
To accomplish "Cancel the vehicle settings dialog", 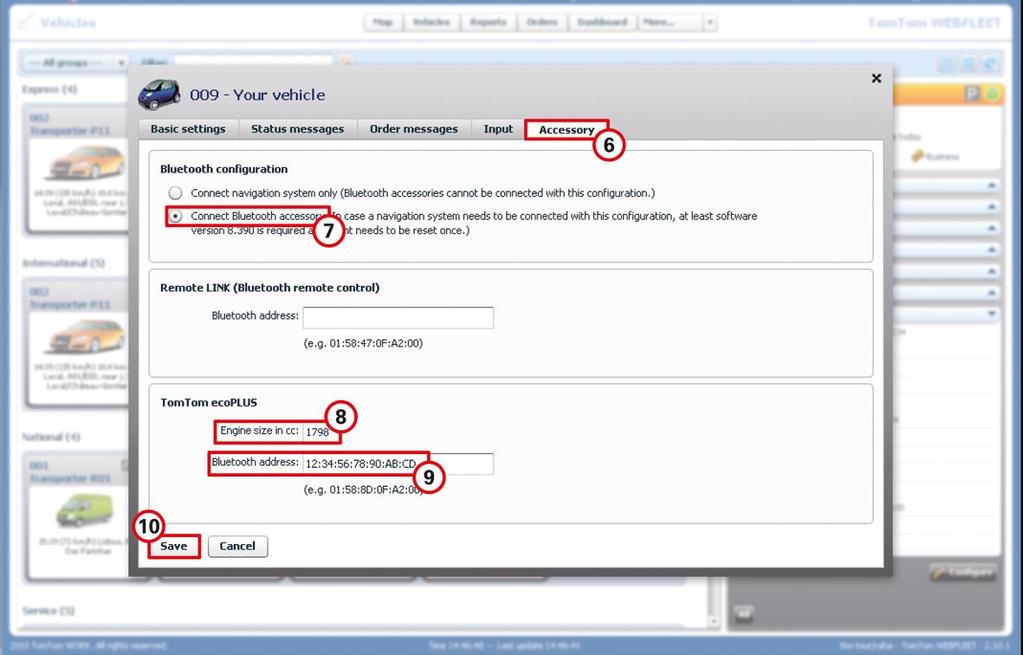I will pos(237,546).
